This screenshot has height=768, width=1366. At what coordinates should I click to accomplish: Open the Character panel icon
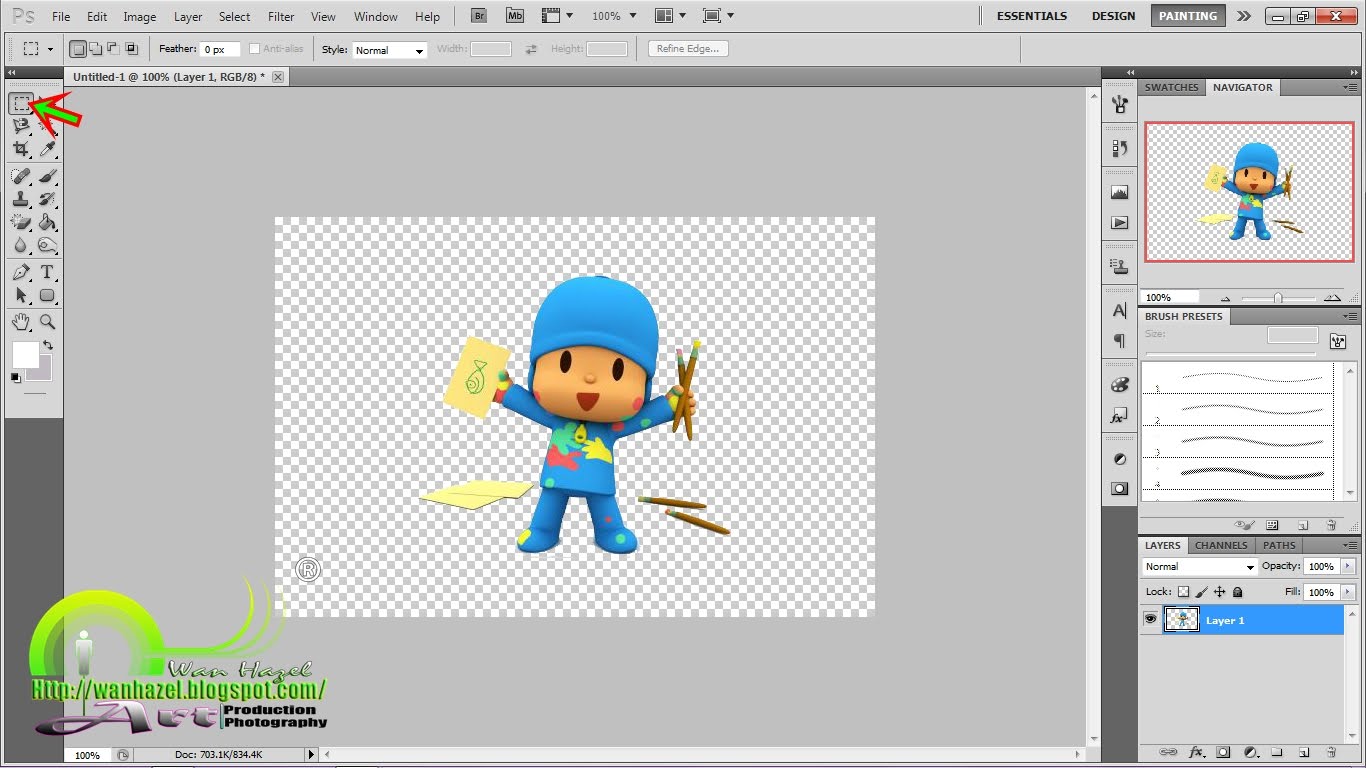(1120, 311)
